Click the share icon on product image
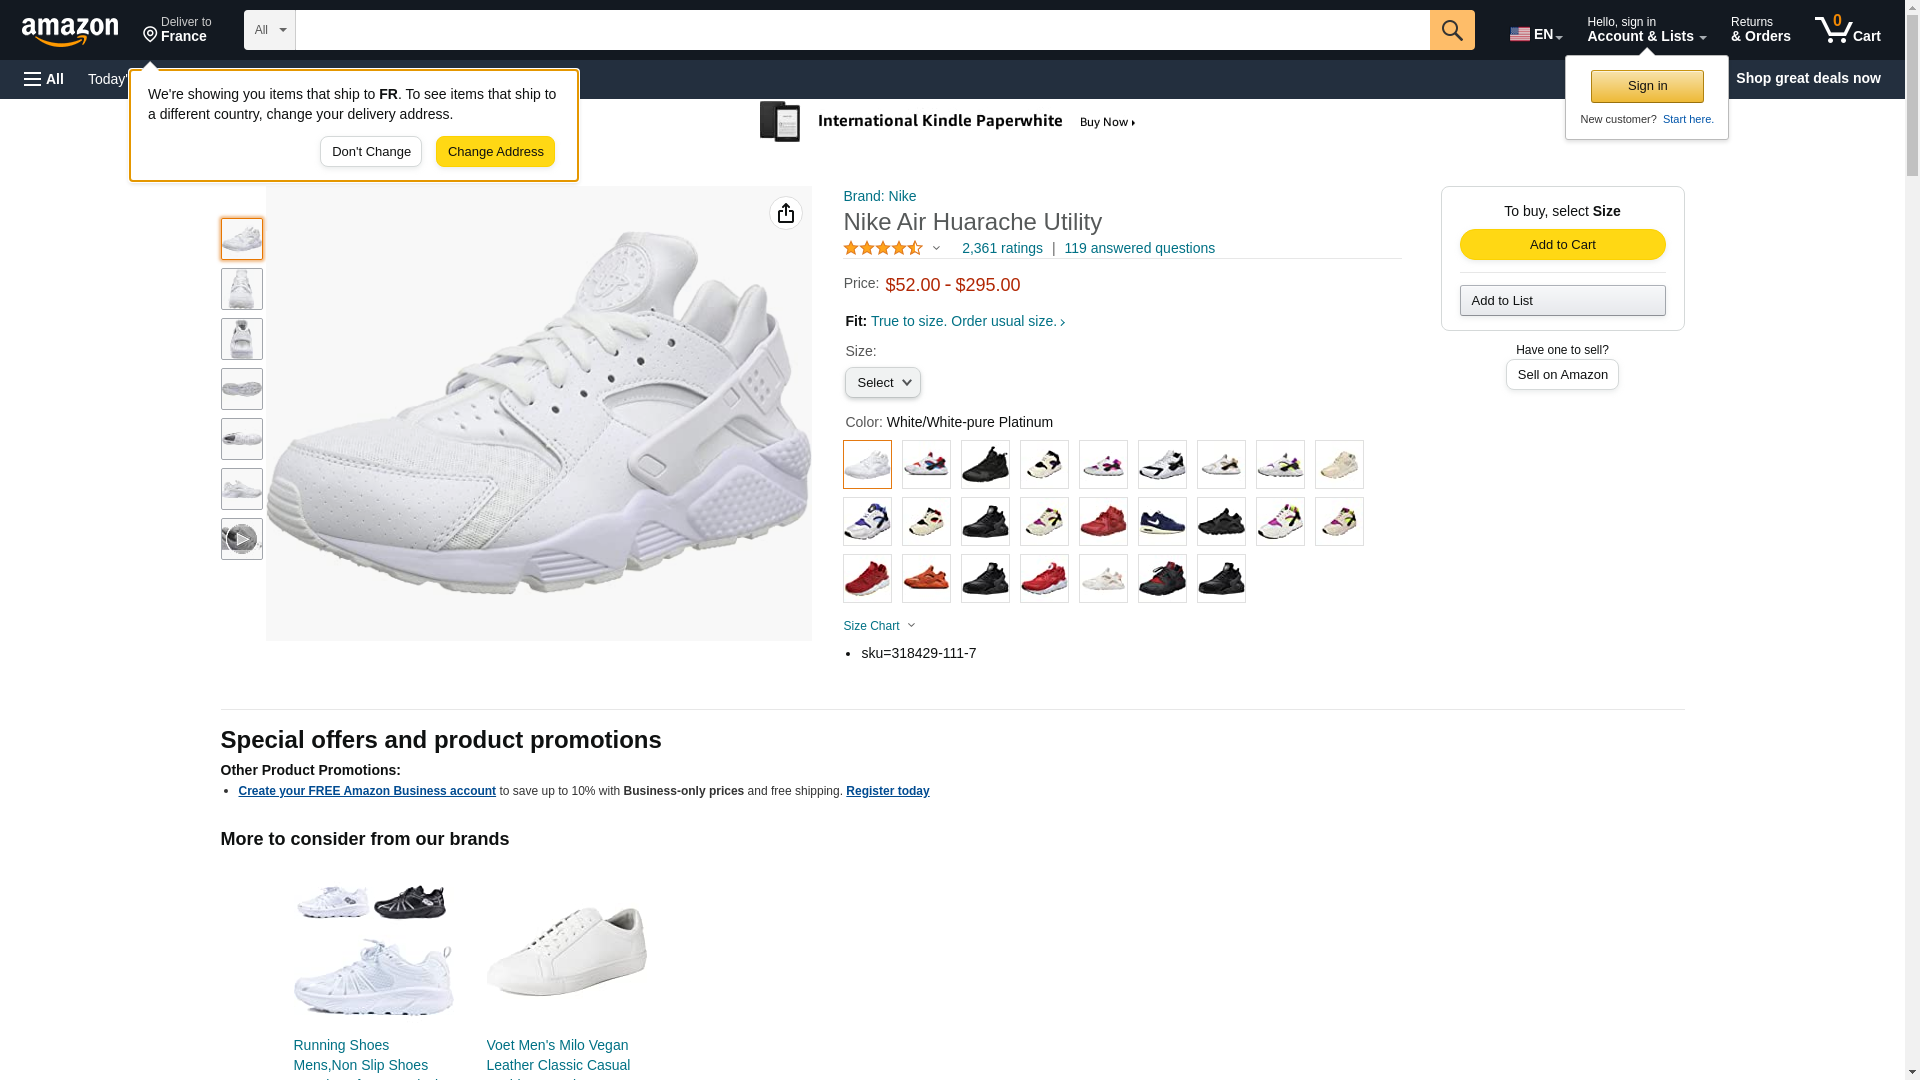Viewport: 1920px width, 1080px height. click(x=785, y=213)
